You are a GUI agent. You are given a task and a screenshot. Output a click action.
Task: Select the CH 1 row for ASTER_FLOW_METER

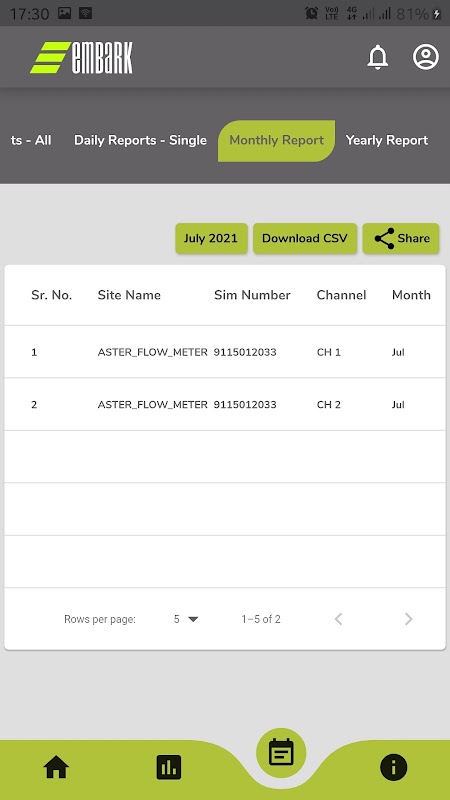(x=225, y=352)
